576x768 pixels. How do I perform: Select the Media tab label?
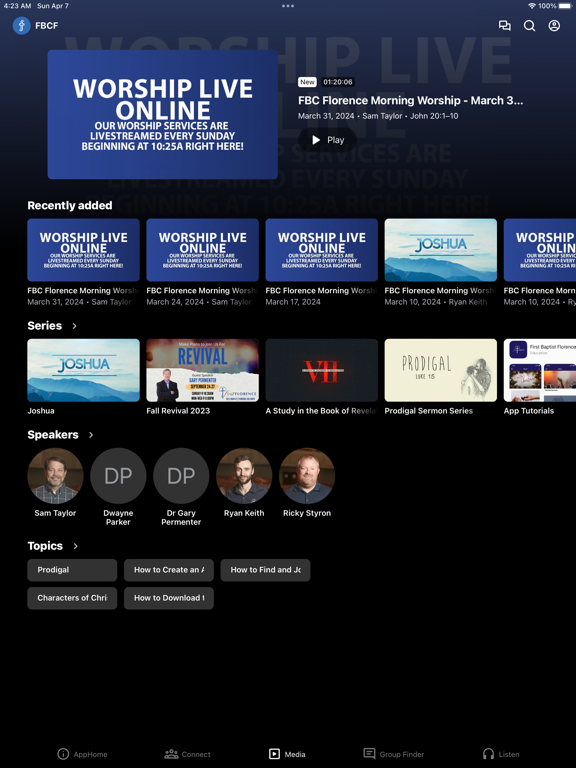click(x=295, y=754)
